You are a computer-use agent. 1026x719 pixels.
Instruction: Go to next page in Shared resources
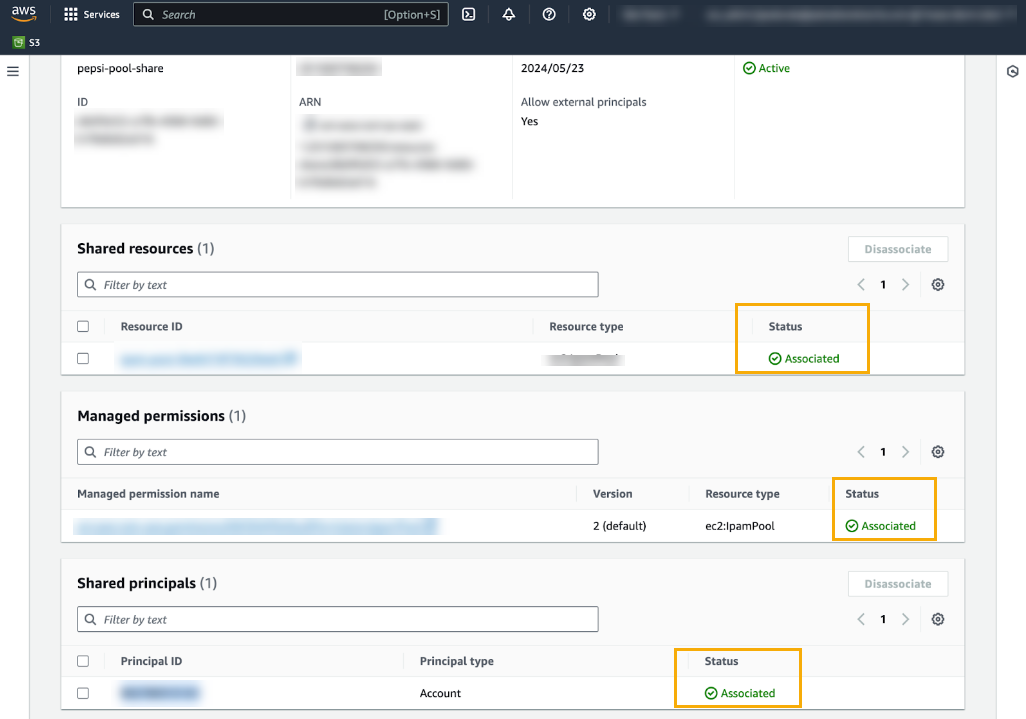pyautogui.click(x=905, y=285)
